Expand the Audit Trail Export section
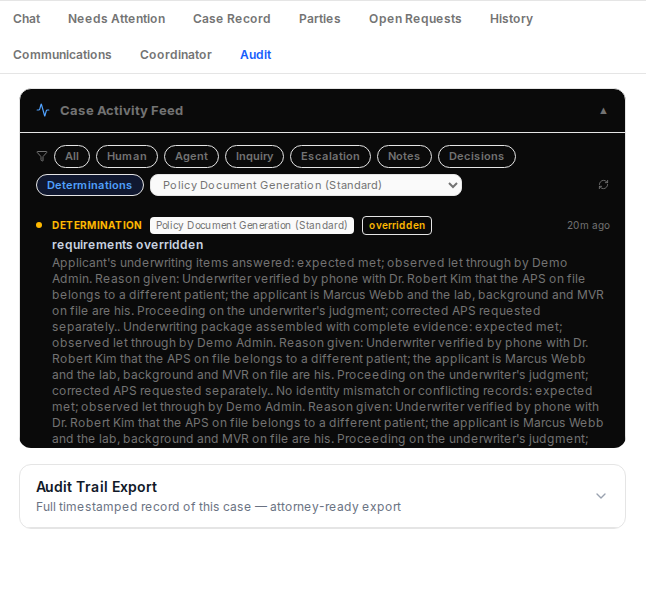The height and width of the screenshot is (605, 646). (601, 496)
